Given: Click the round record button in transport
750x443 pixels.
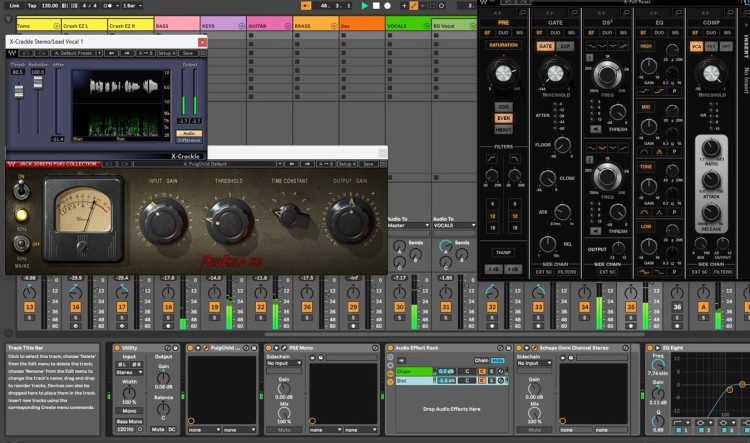Looking at the screenshot, I should click(x=387, y=6).
